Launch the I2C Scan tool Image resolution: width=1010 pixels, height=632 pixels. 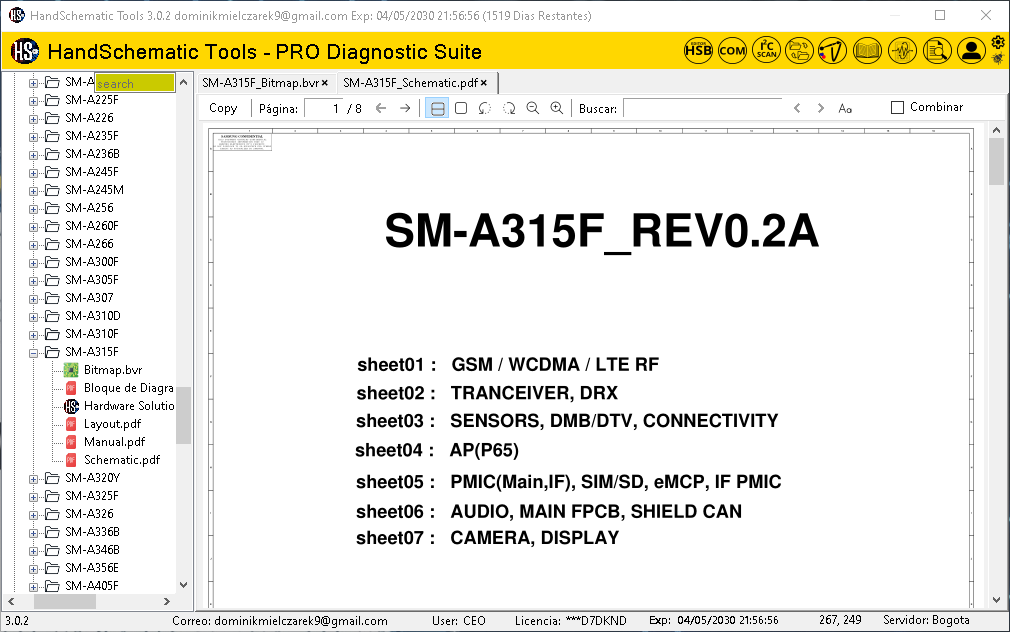[x=767, y=50]
